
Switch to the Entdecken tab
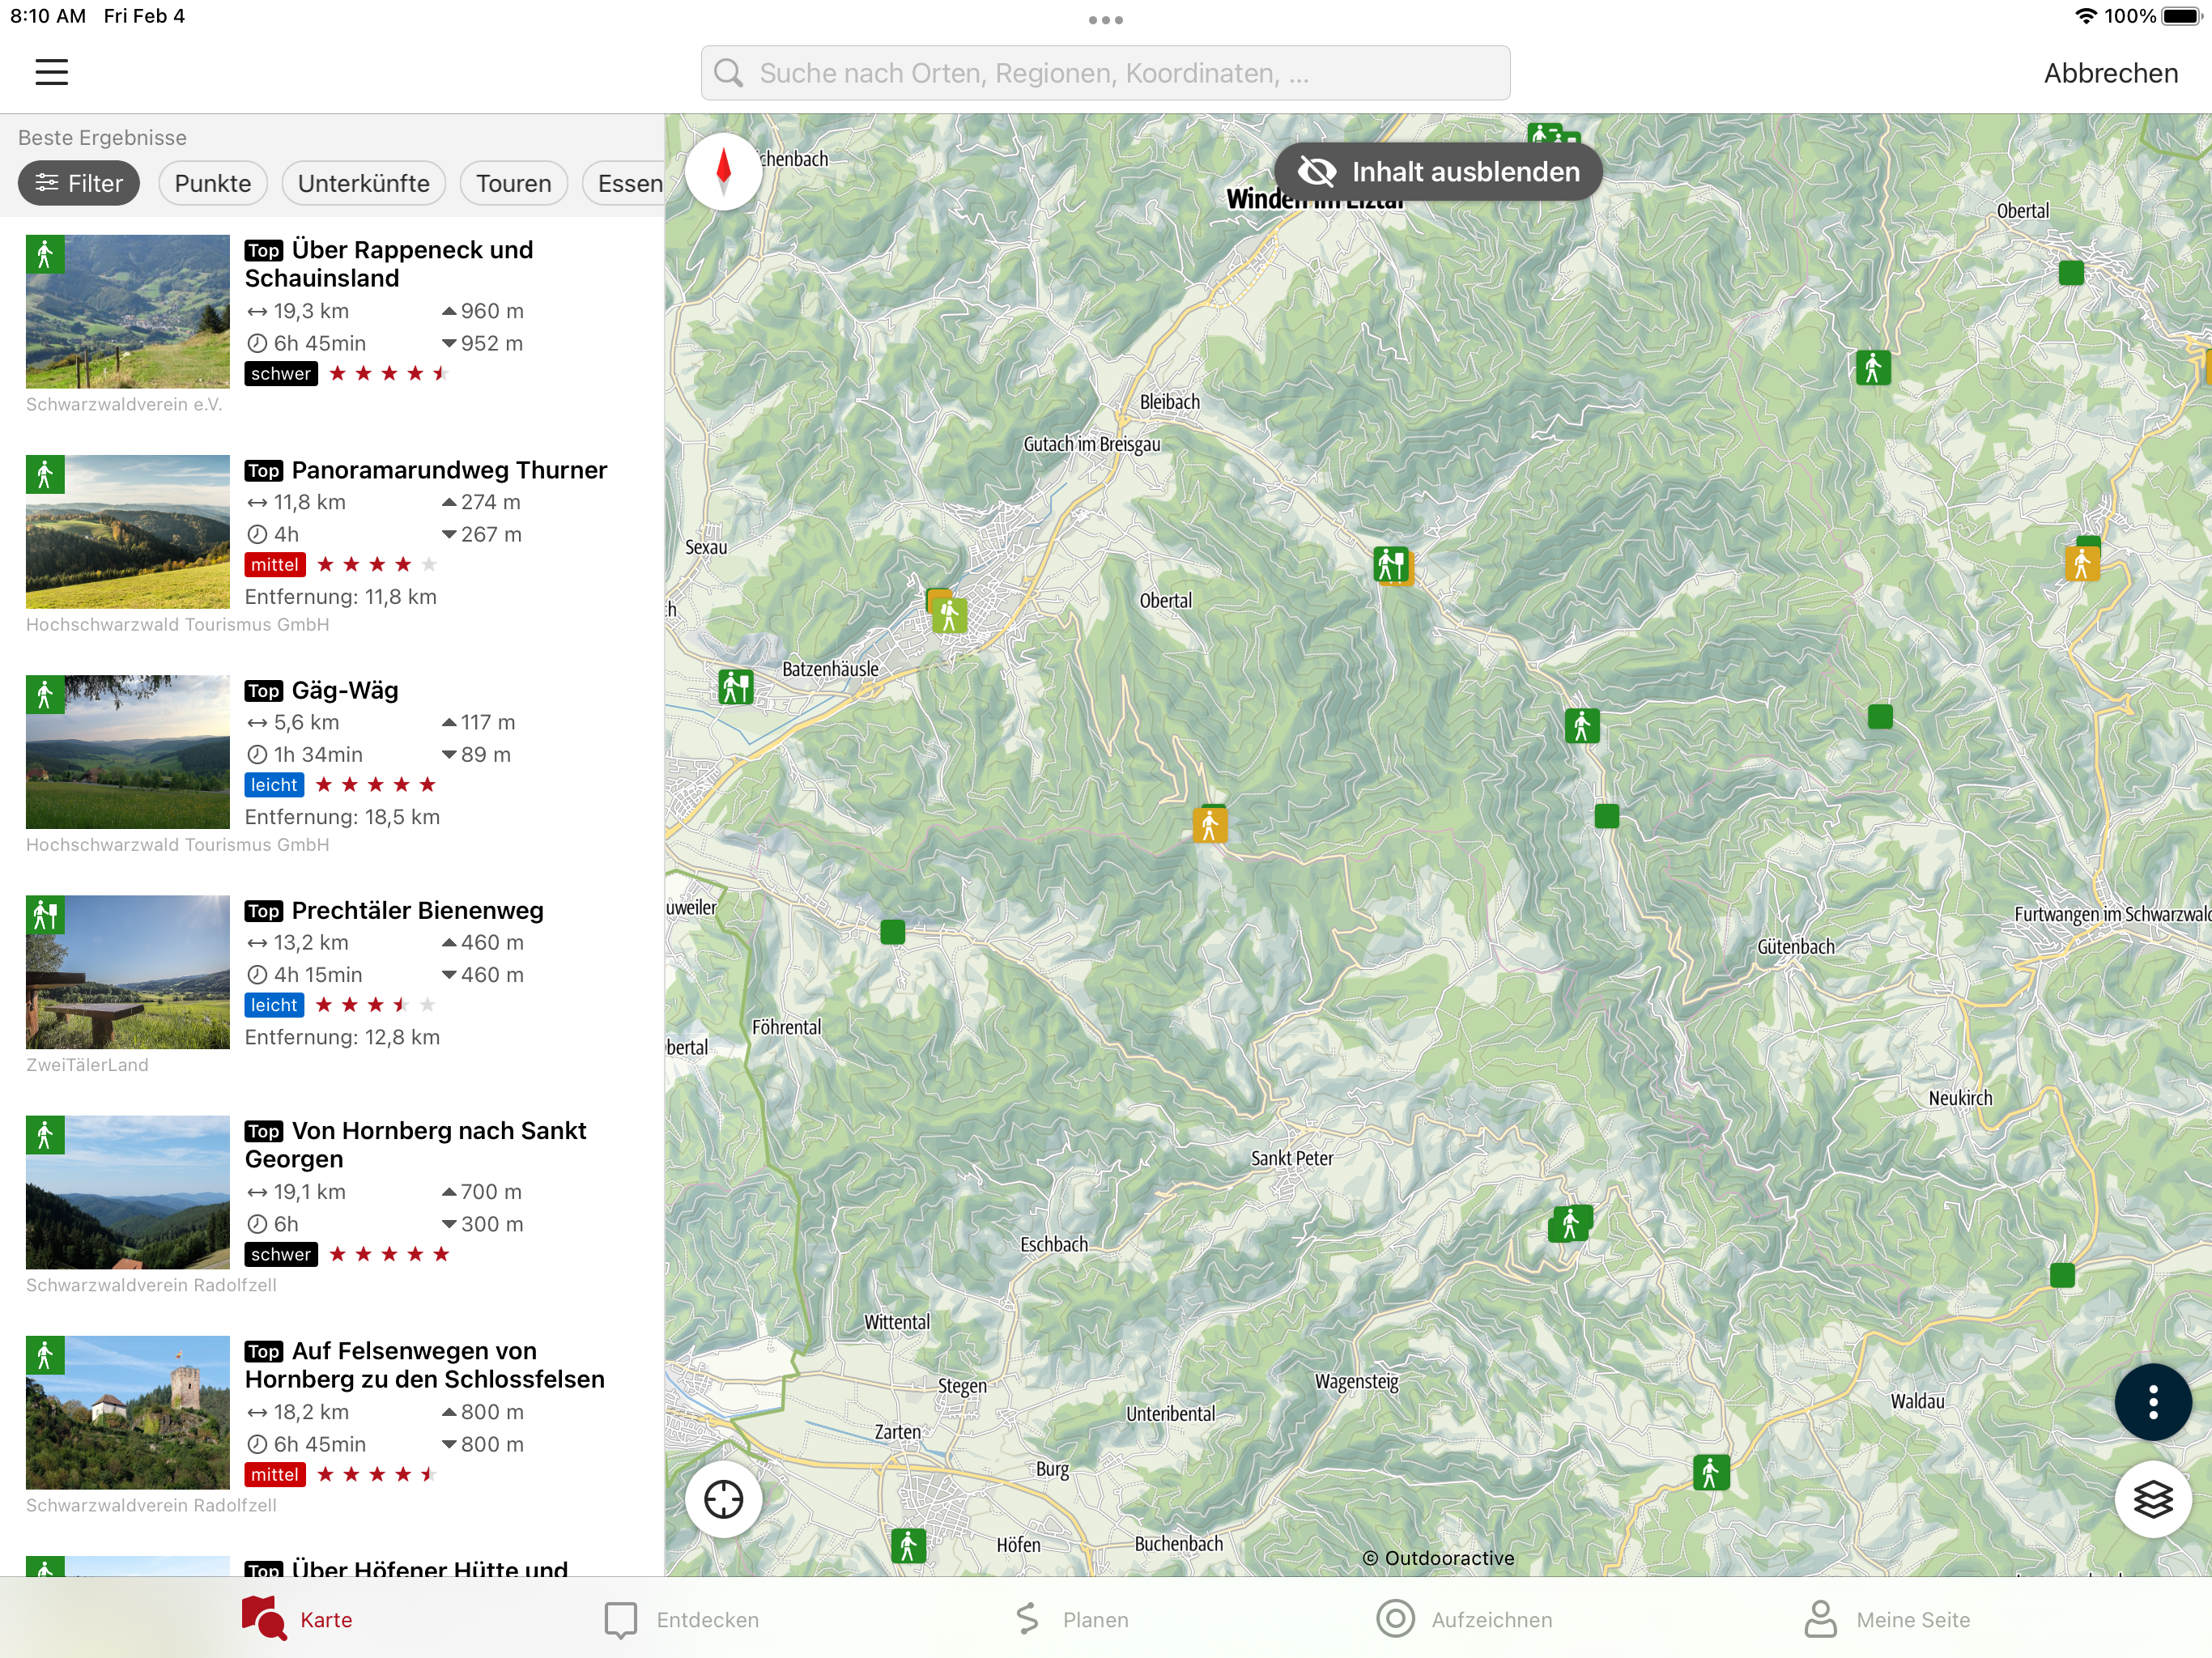[682, 1619]
